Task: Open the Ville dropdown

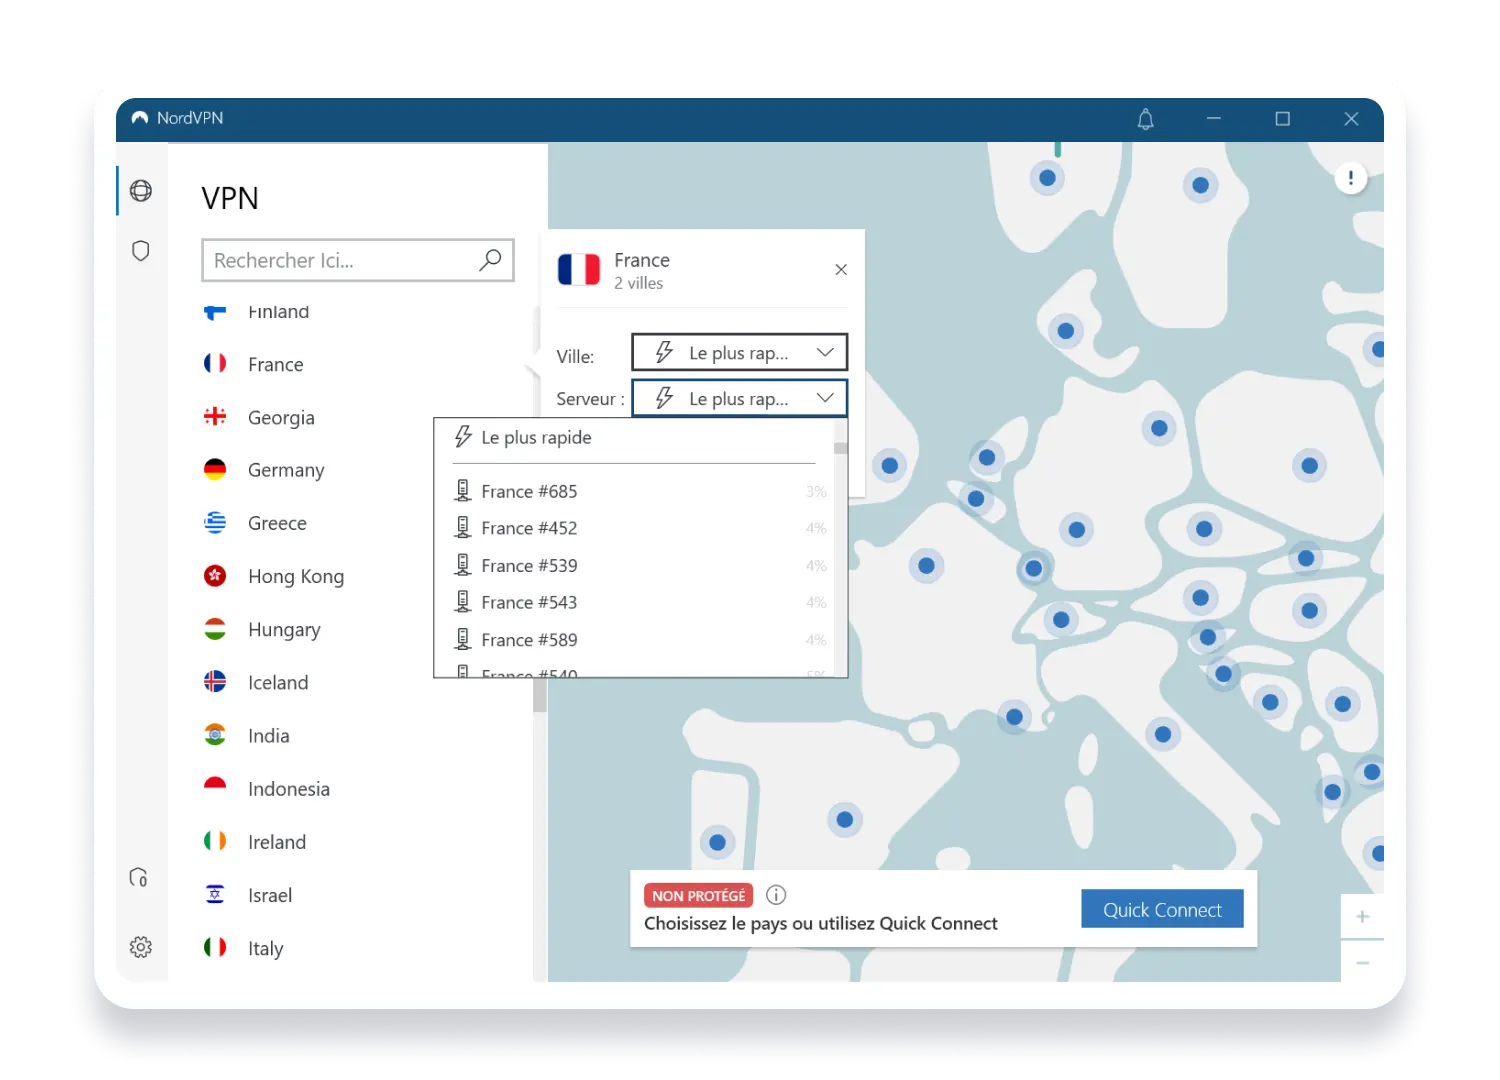Action: 739,352
